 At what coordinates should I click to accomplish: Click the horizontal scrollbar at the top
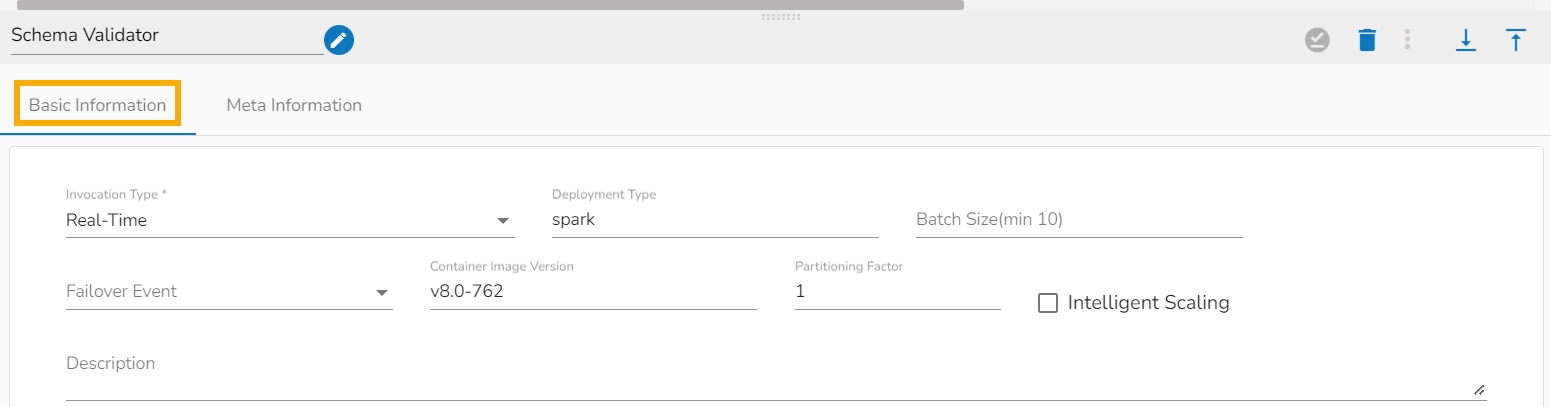490,4
